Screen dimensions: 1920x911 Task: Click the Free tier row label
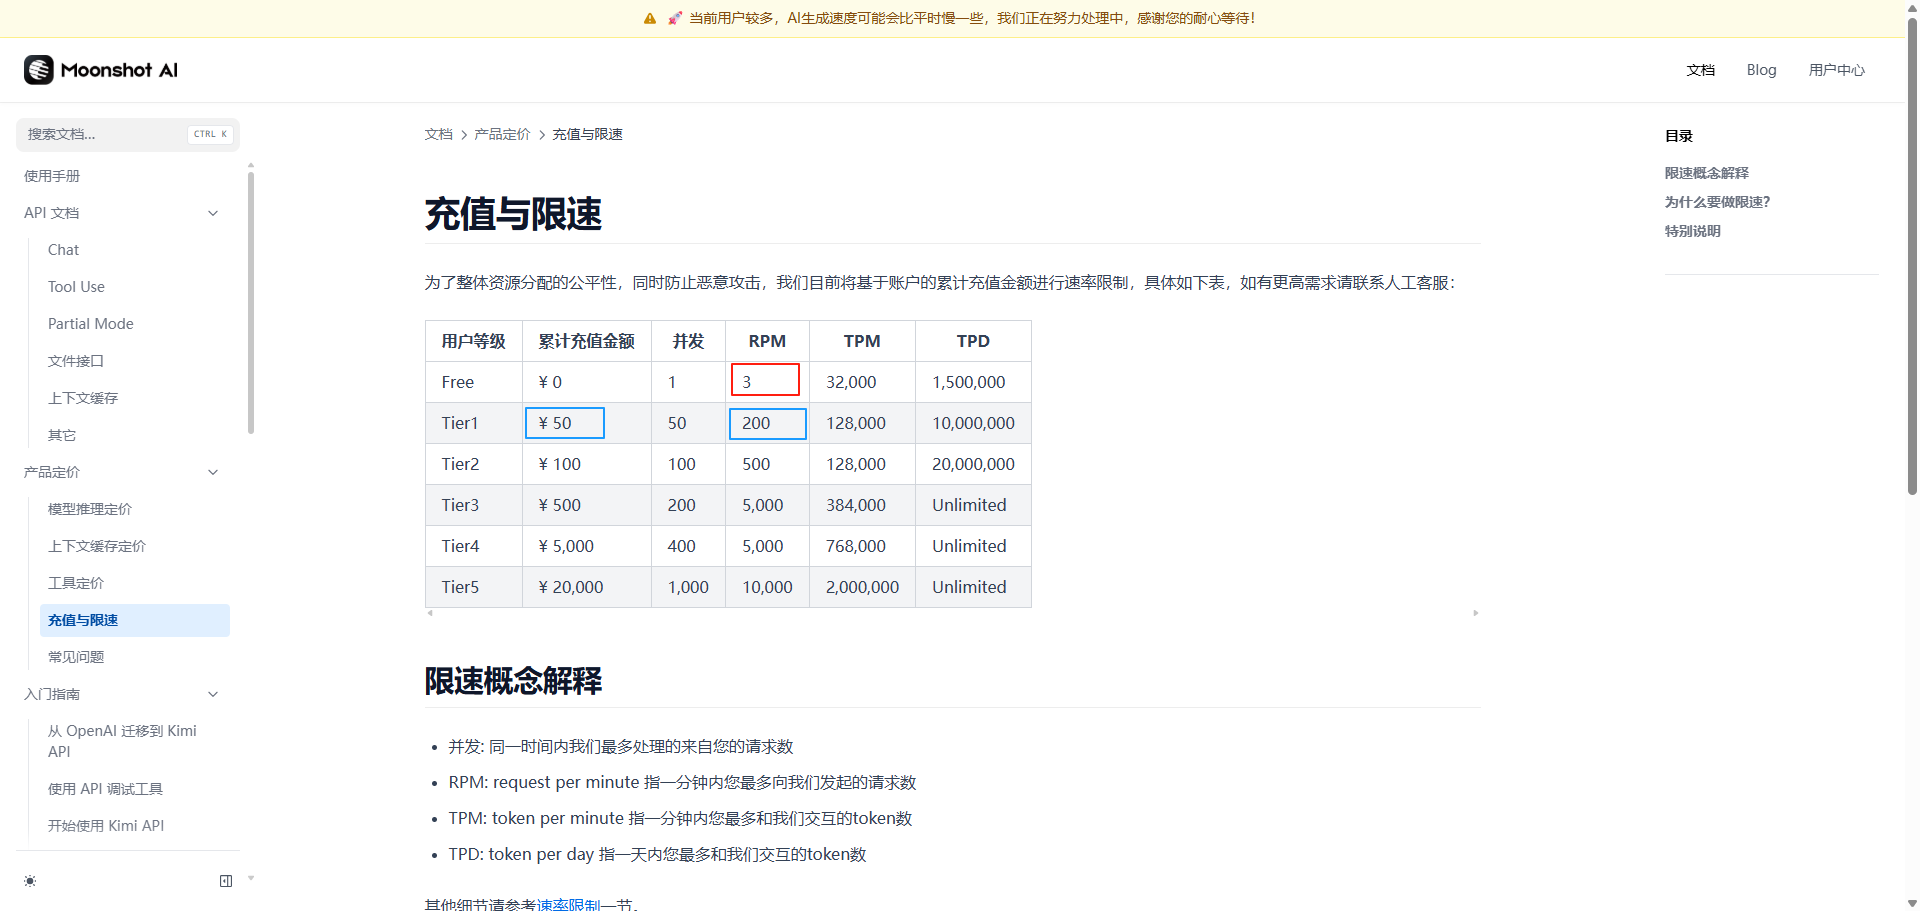pyautogui.click(x=458, y=382)
